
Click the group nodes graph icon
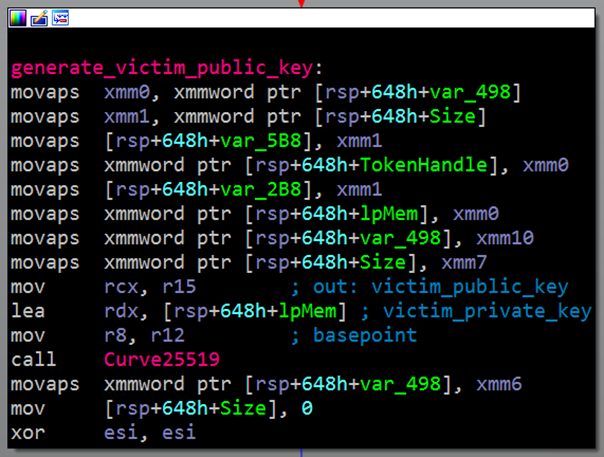(x=60, y=18)
